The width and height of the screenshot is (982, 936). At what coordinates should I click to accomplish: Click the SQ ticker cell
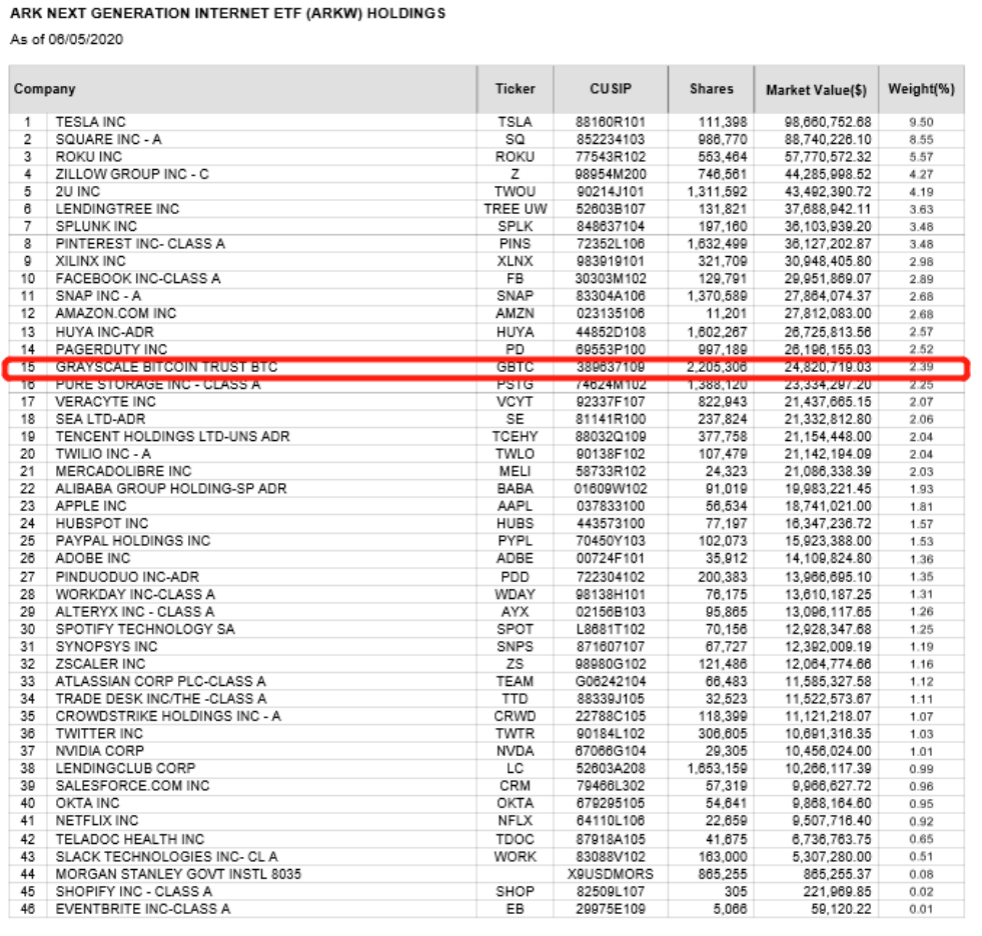(x=515, y=140)
